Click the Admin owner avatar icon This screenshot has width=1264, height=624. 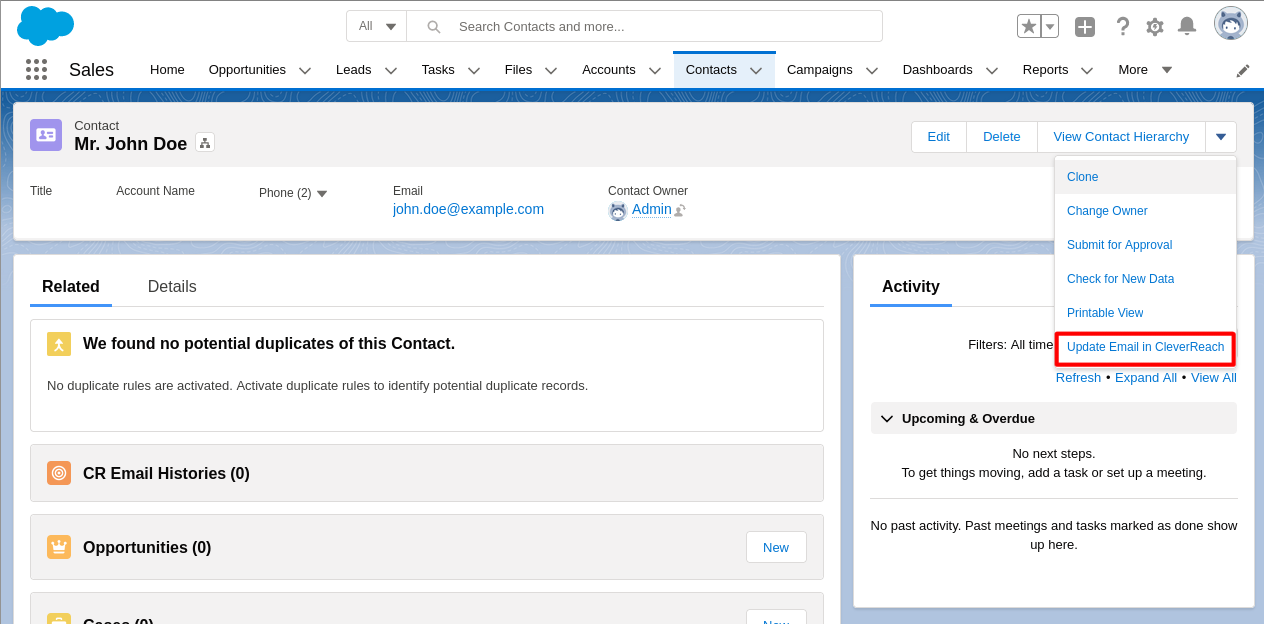pos(618,211)
